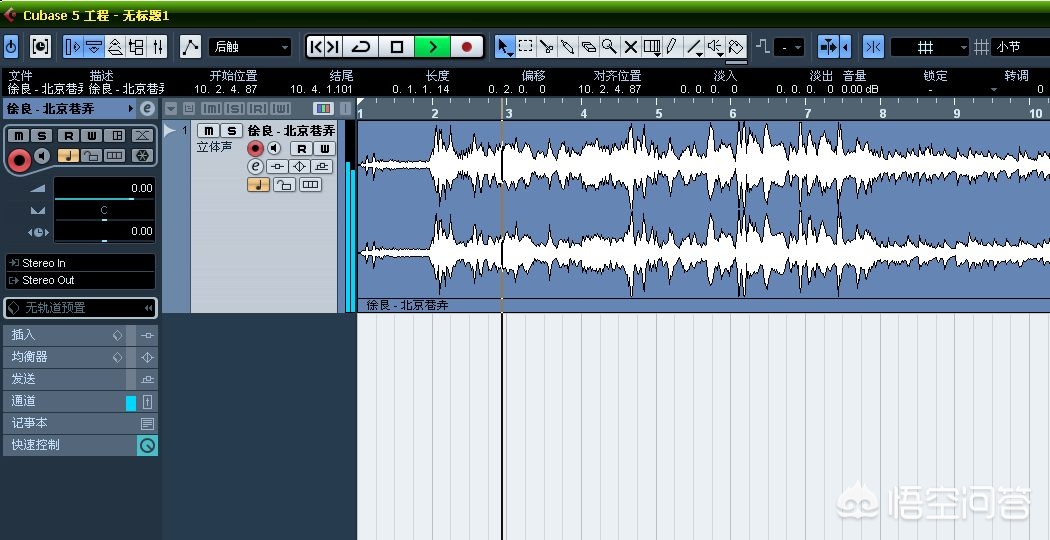
Task: Select the Draw pencil tool
Action: pos(672,47)
